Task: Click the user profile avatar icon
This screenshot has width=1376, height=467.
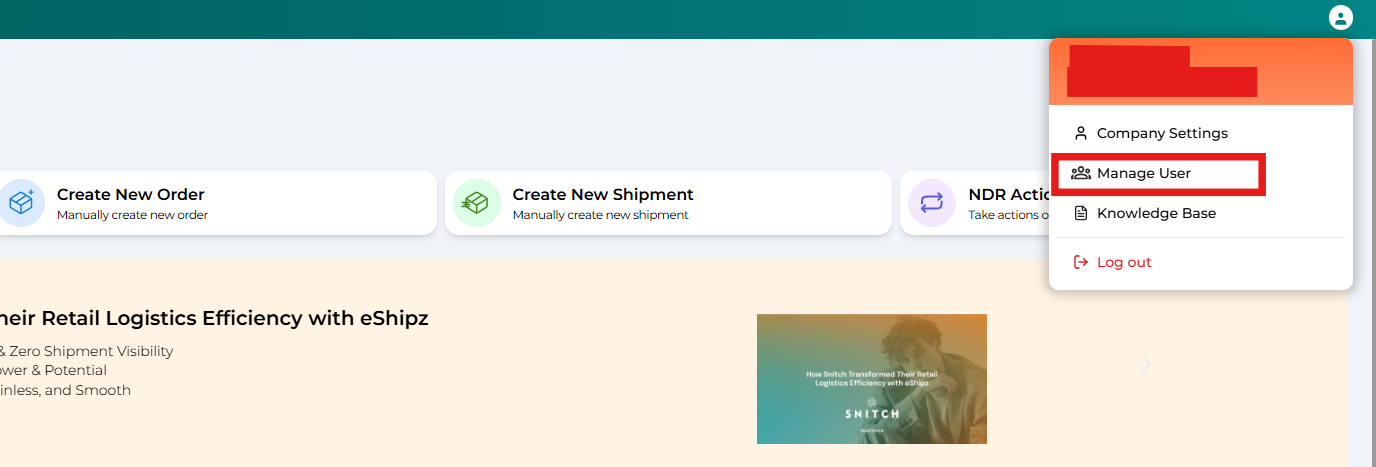Action: click(x=1340, y=17)
